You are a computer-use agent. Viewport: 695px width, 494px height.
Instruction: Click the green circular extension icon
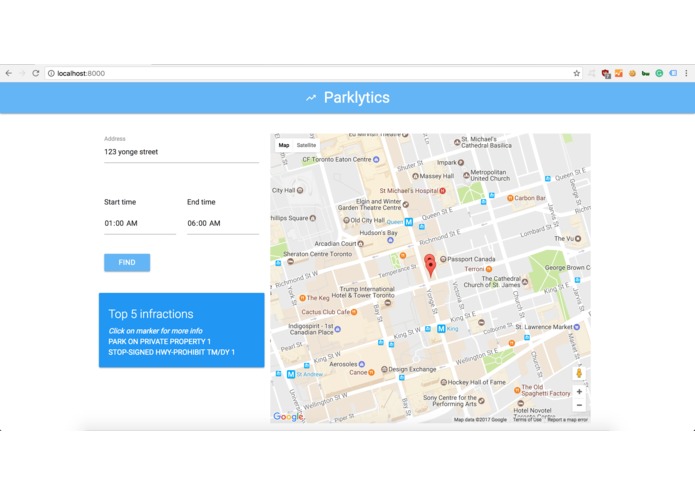click(659, 73)
